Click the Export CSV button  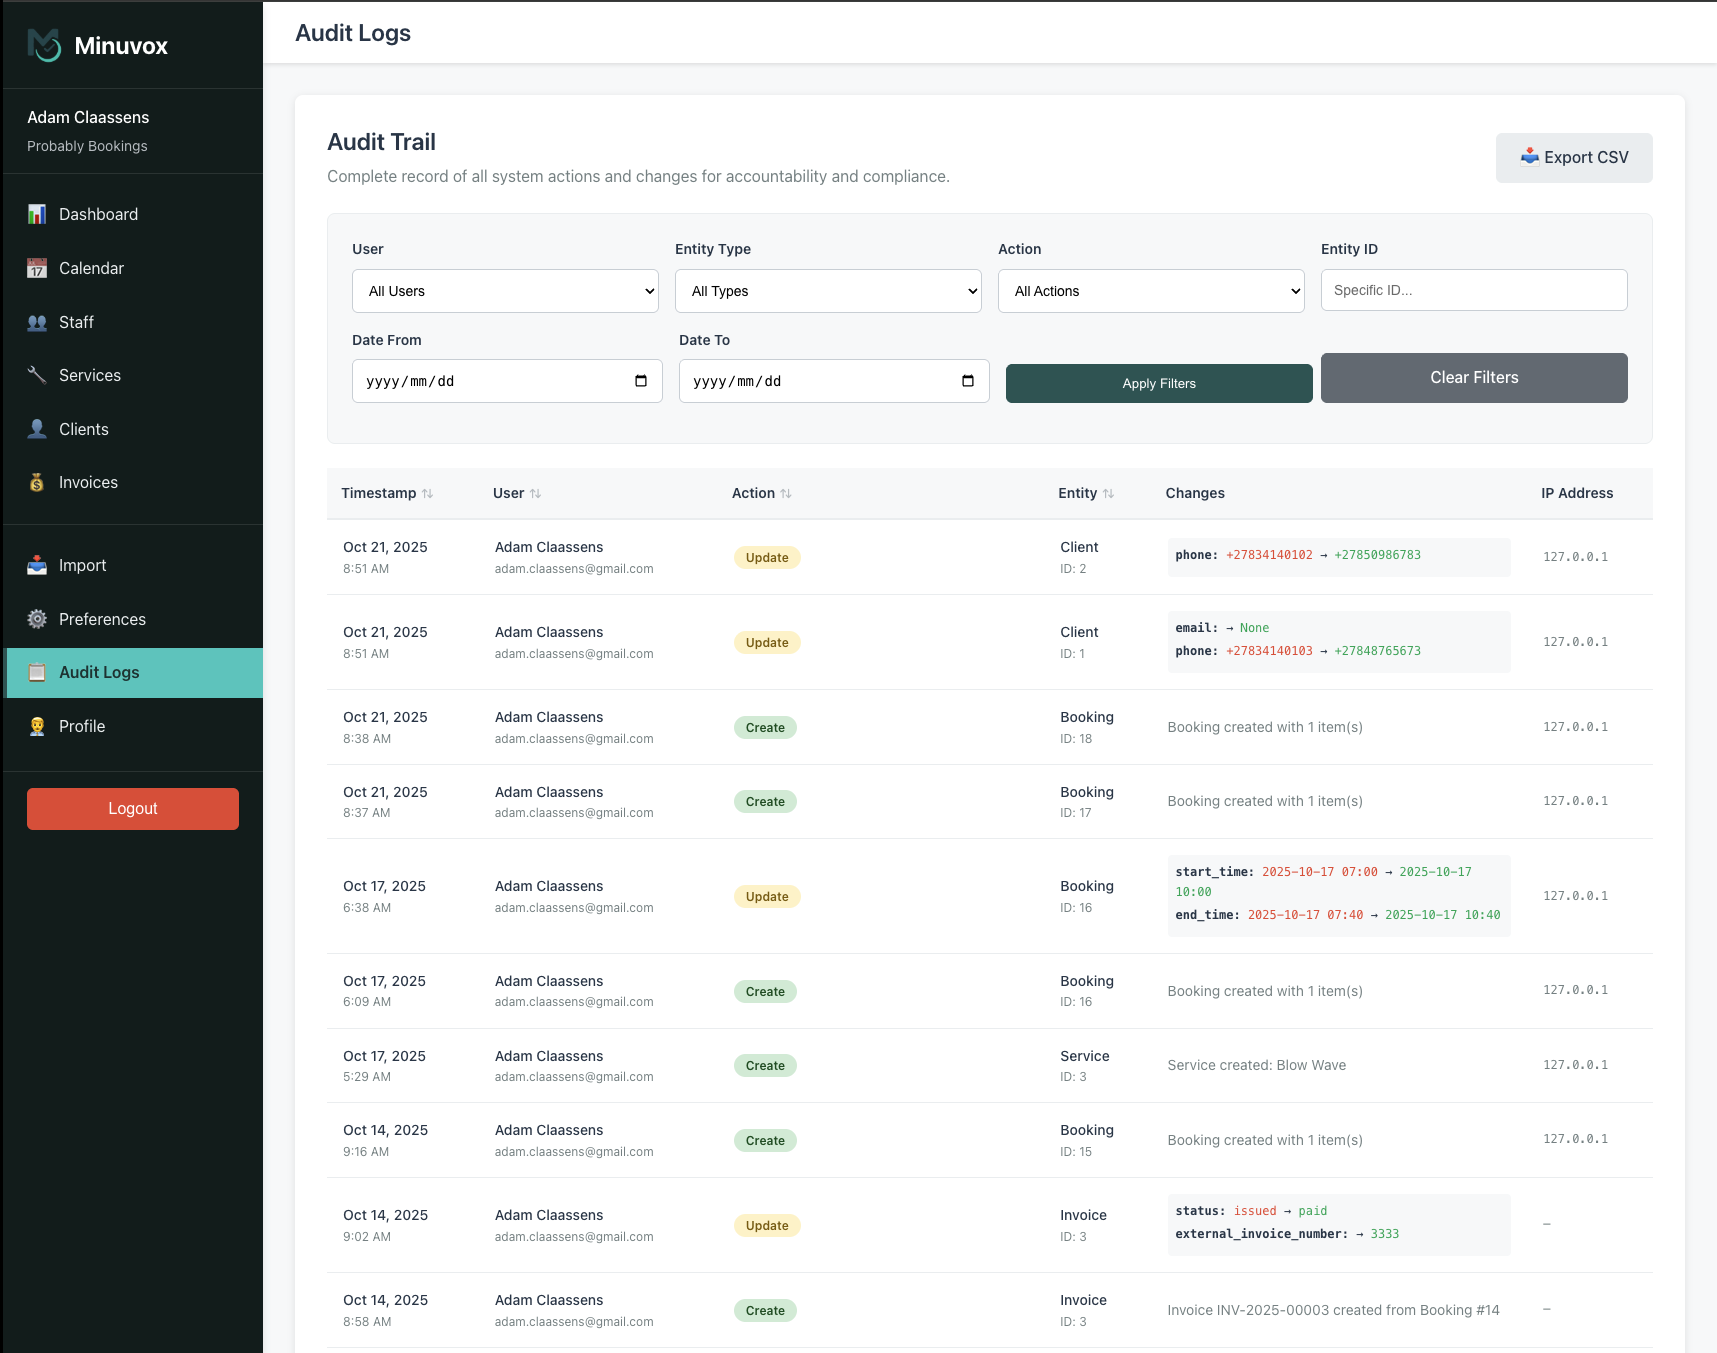[x=1574, y=158]
